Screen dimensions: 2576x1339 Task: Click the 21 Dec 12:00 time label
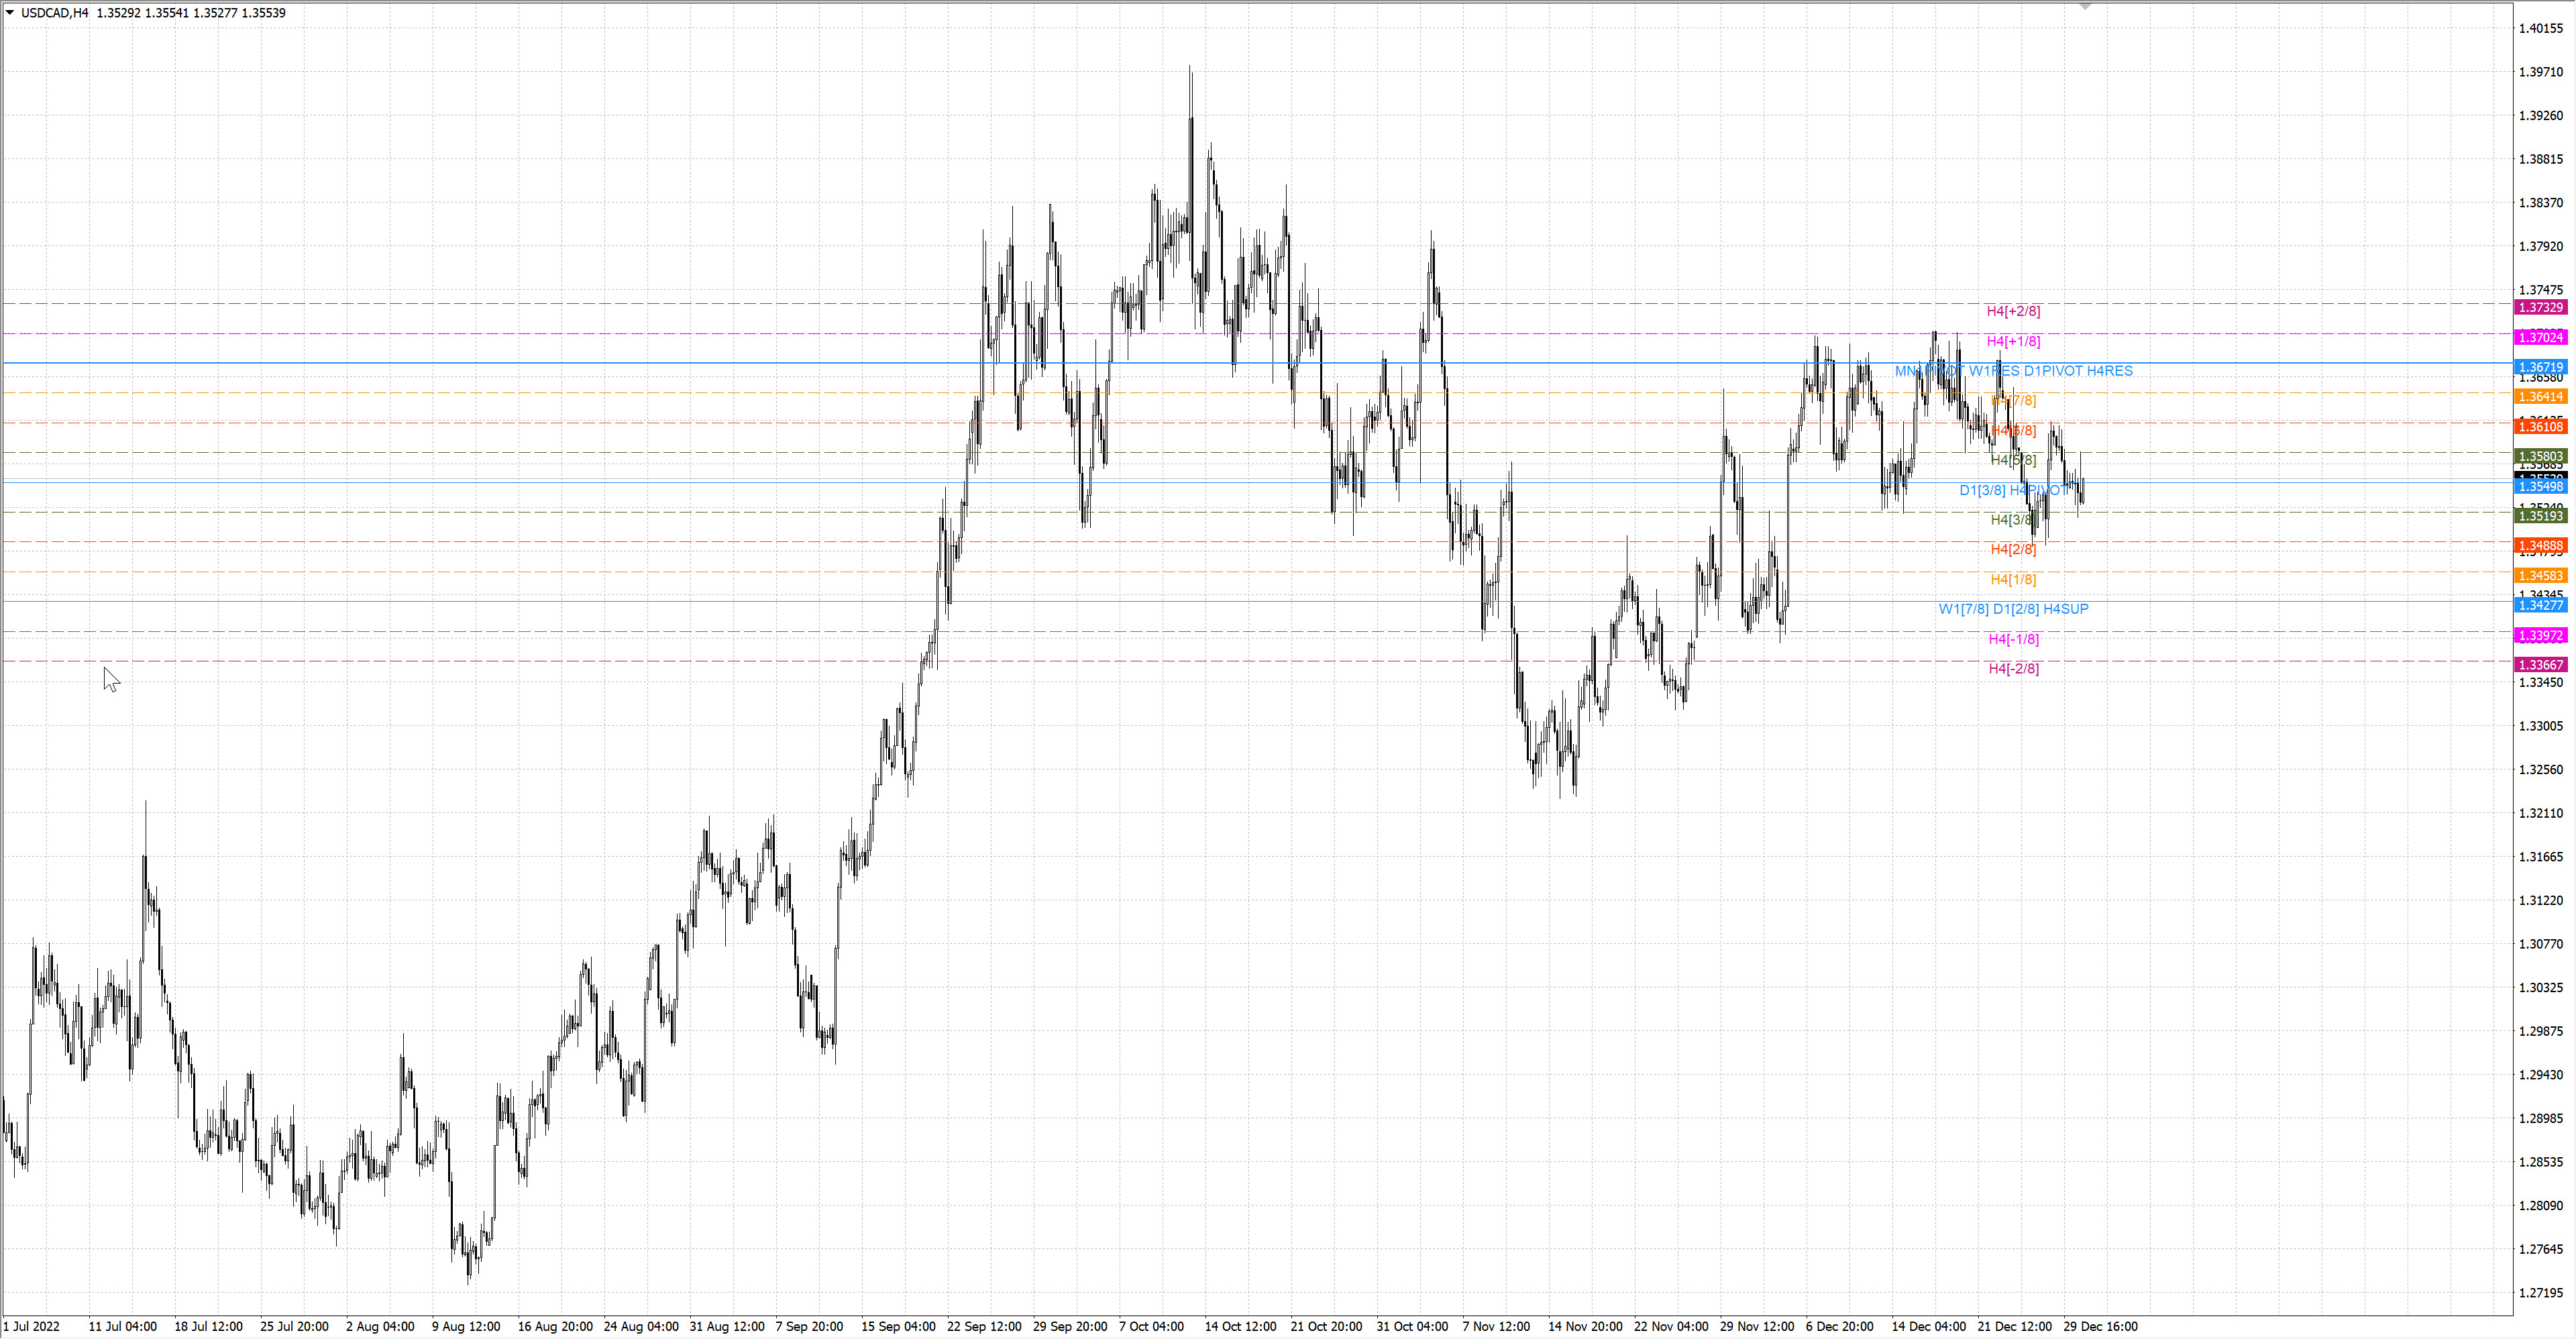[2014, 1327]
